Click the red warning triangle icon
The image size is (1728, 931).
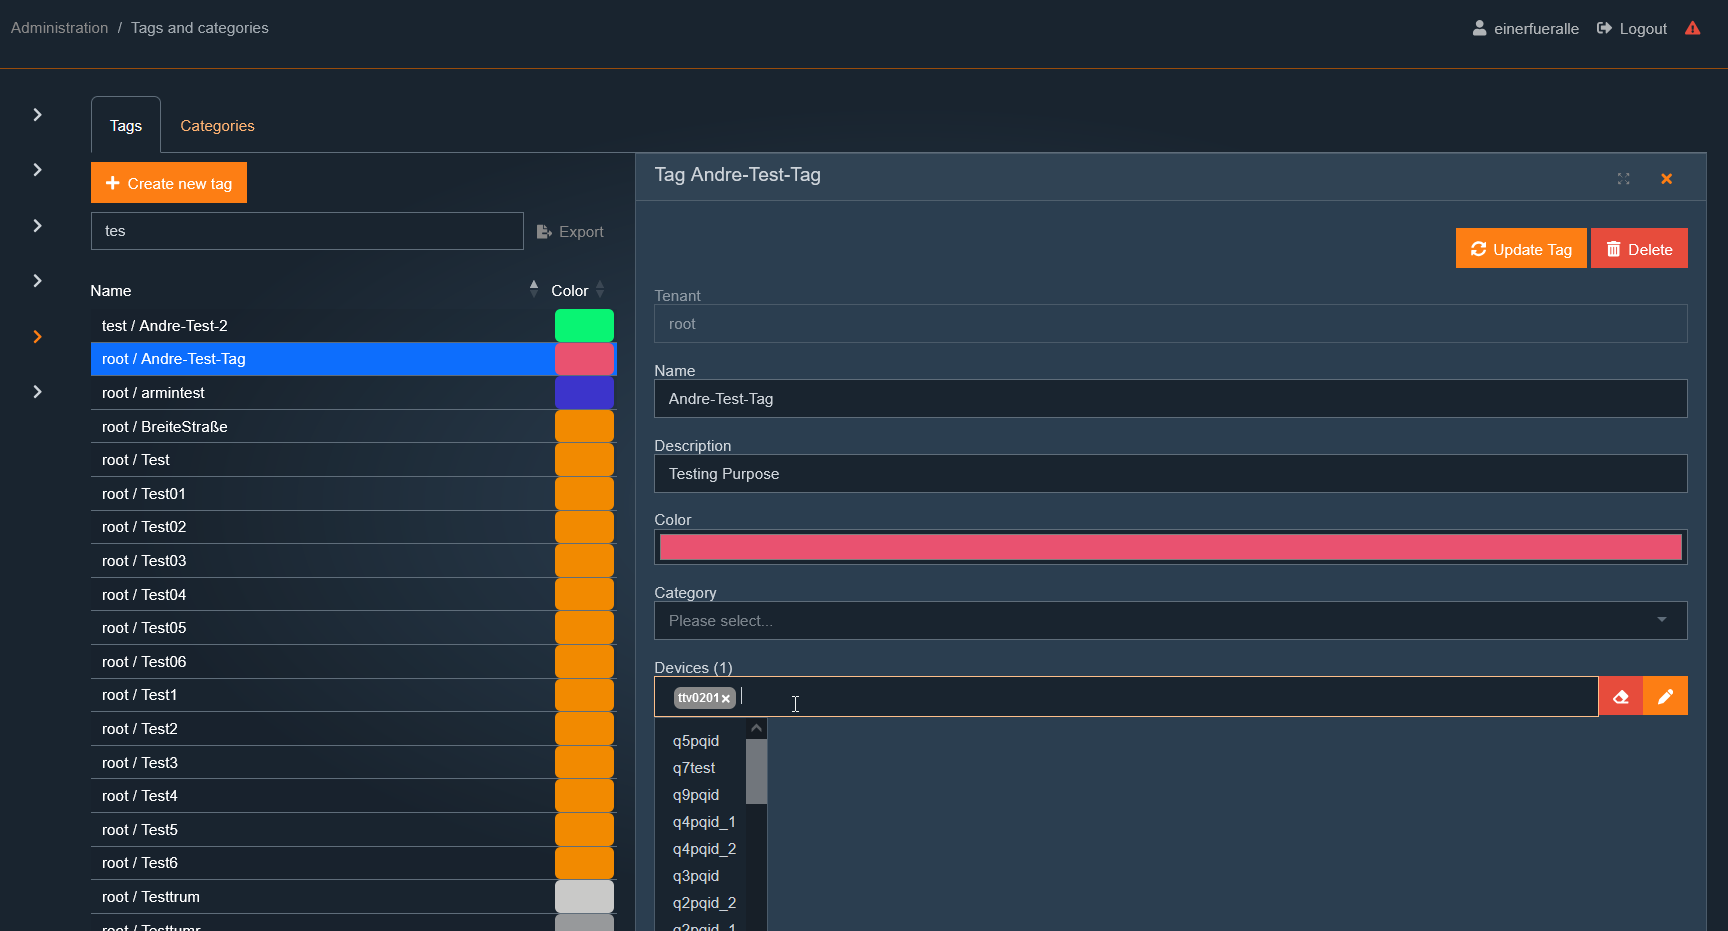point(1692,28)
